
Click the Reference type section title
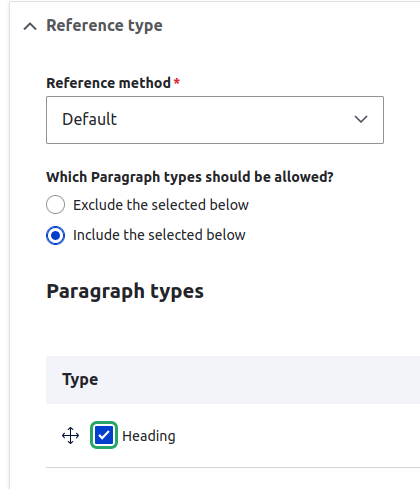click(x=104, y=26)
